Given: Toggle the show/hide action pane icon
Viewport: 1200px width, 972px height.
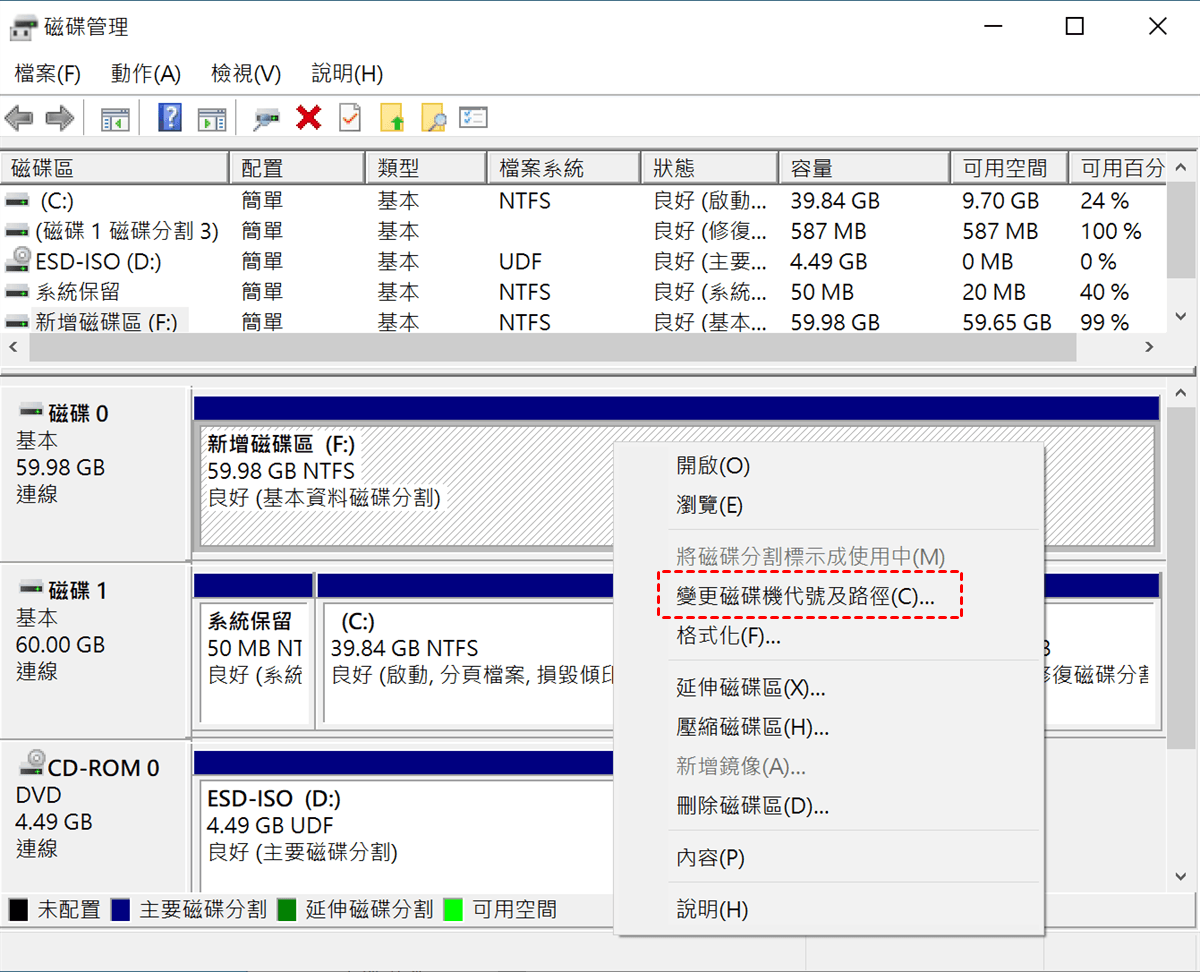Looking at the screenshot, I should pos(211,119).
